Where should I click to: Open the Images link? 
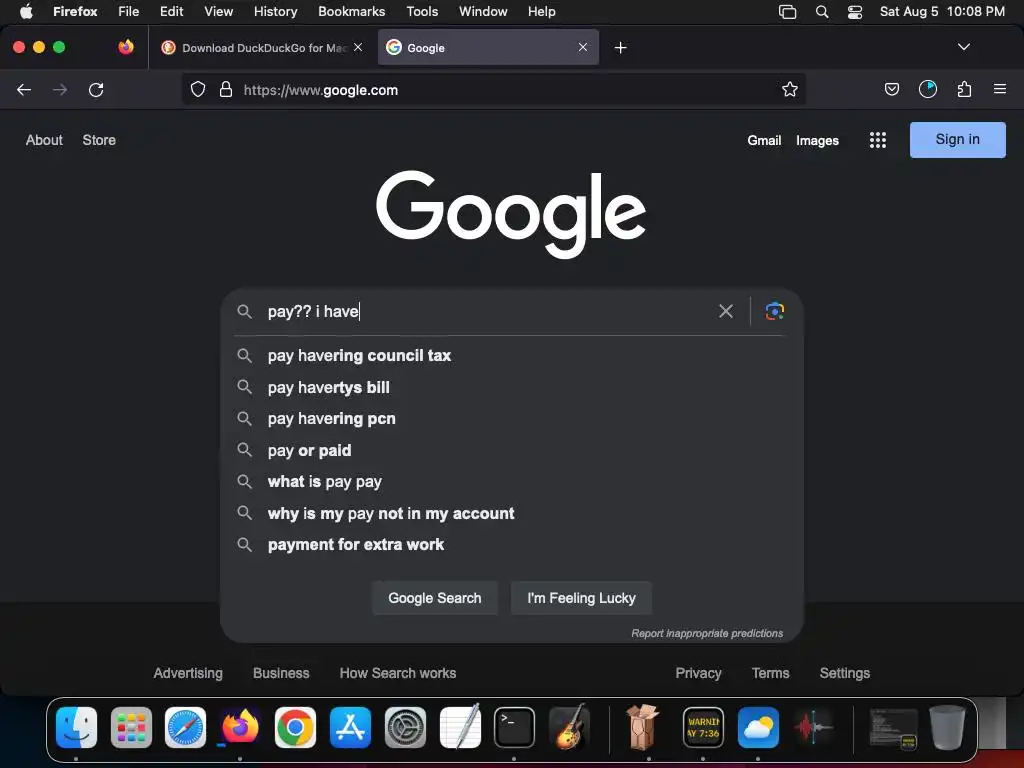click(x=817, y=140)
